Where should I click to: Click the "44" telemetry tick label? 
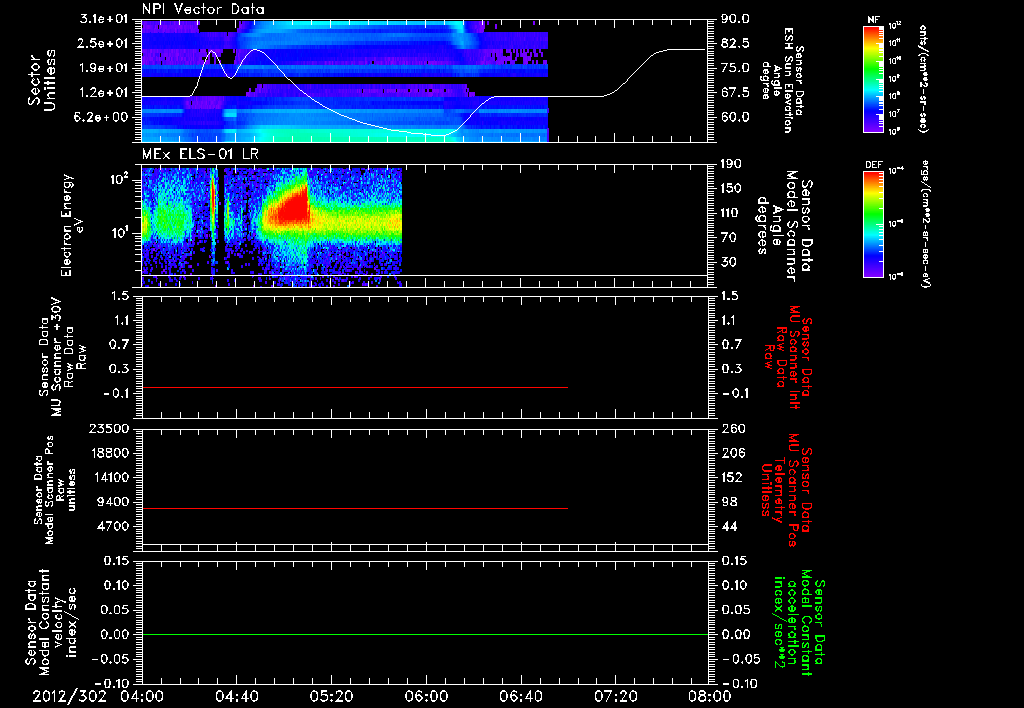click(728, 526)
